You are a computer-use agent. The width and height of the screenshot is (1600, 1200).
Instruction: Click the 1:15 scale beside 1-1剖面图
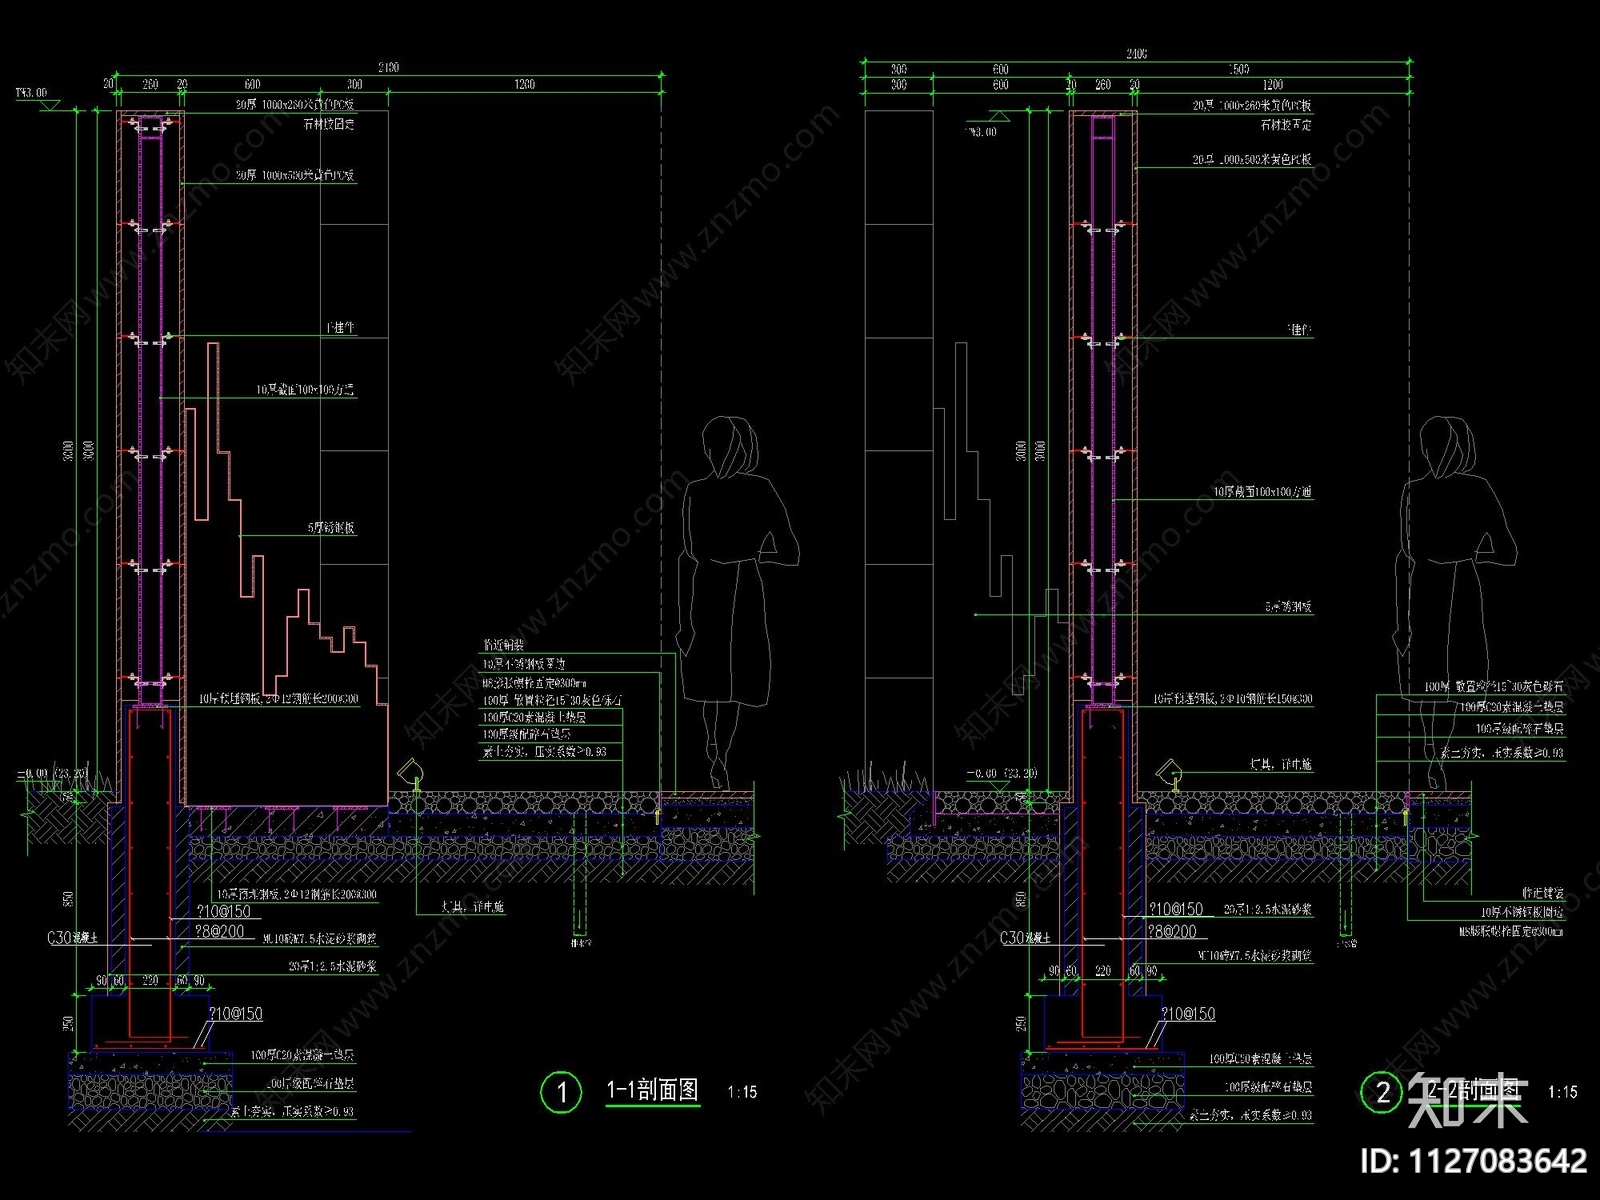[742, 1093]
